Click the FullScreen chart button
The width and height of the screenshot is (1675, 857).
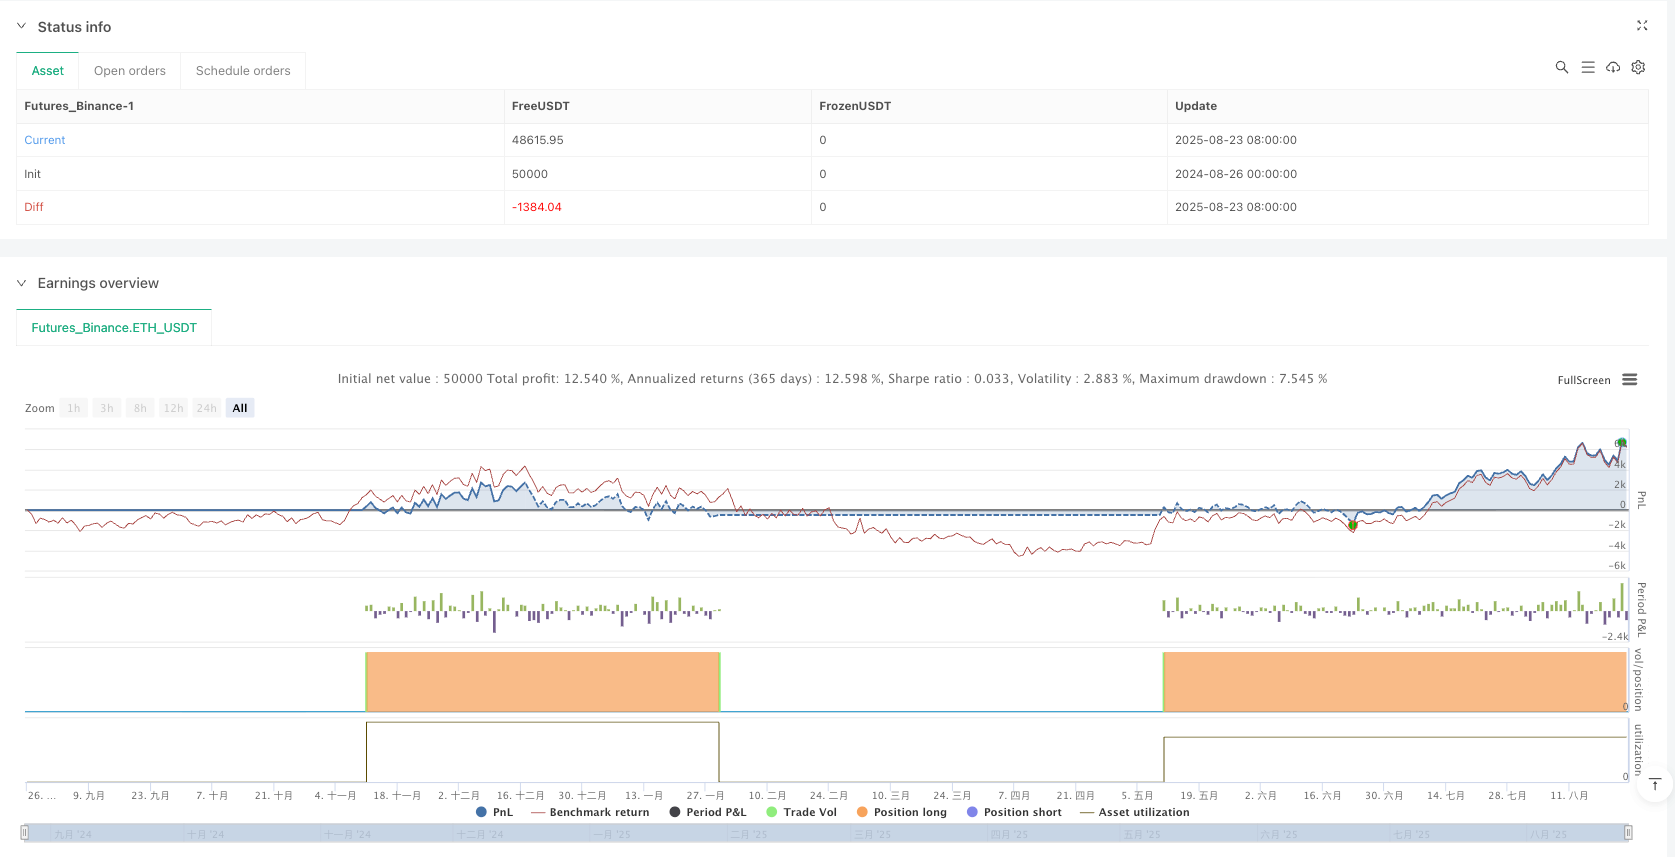pos(1583,380)
